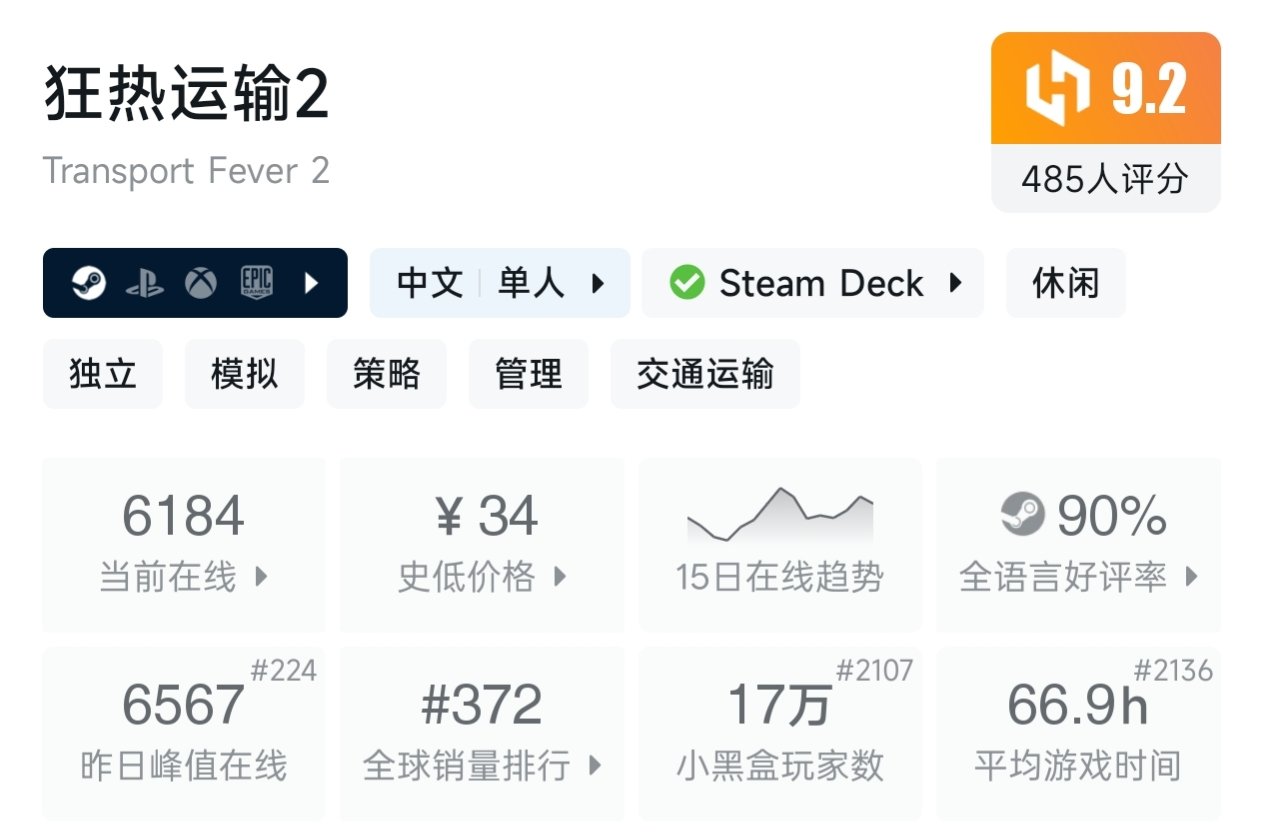Image resolution: width=1263 pixels, height=836 pixels.
Task: Click the green Steam Deck verified checkmark
Action: [x=687, y=284]
